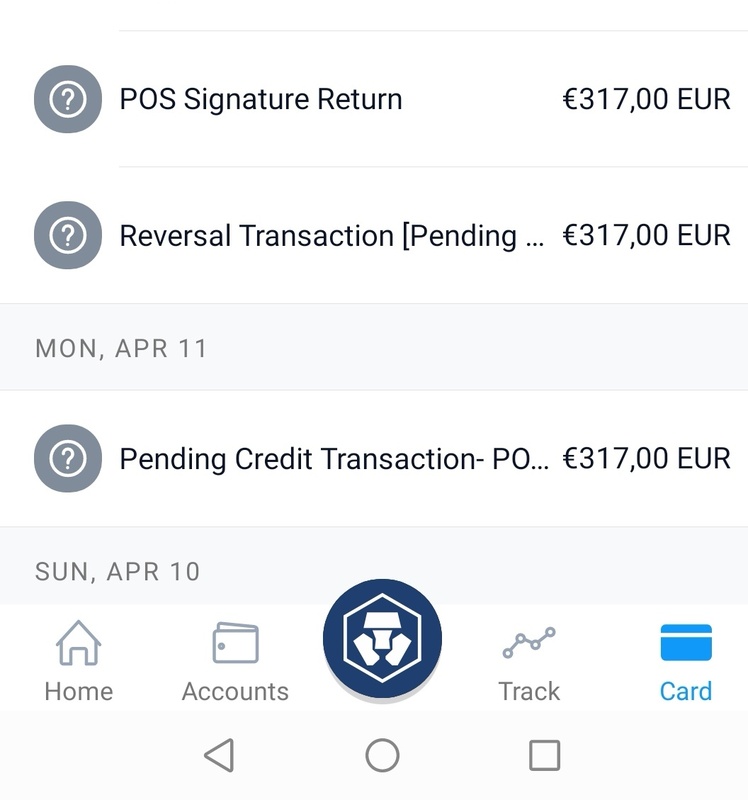The image size is (748, 800).
Task: Tap the Home house icon
Action: [78, 643]
